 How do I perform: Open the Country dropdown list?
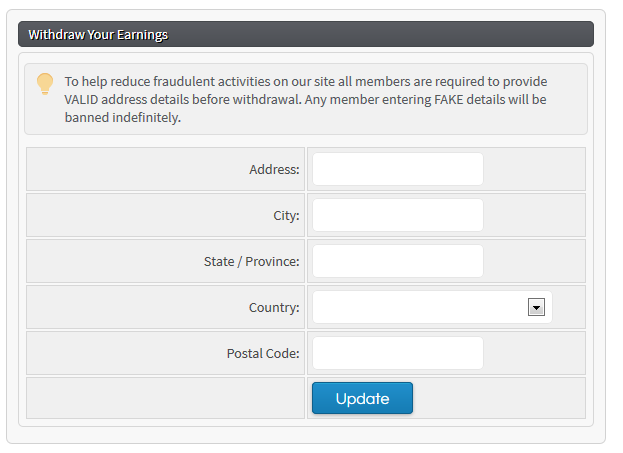coord(431,307)
